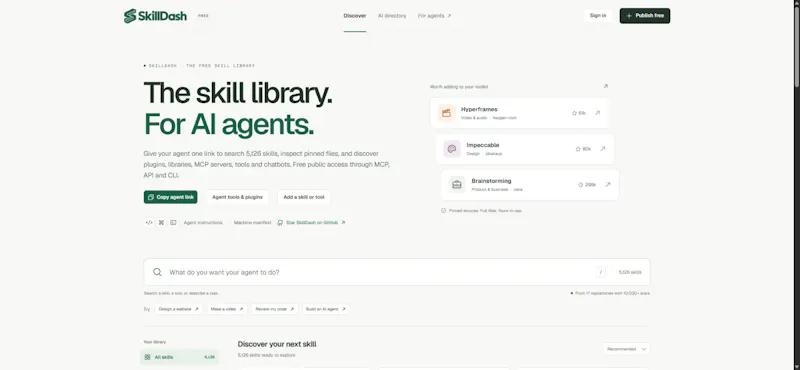Click the GitHub star icon before Star SkillDash
The image size is (800, 370).
point(280,223)
